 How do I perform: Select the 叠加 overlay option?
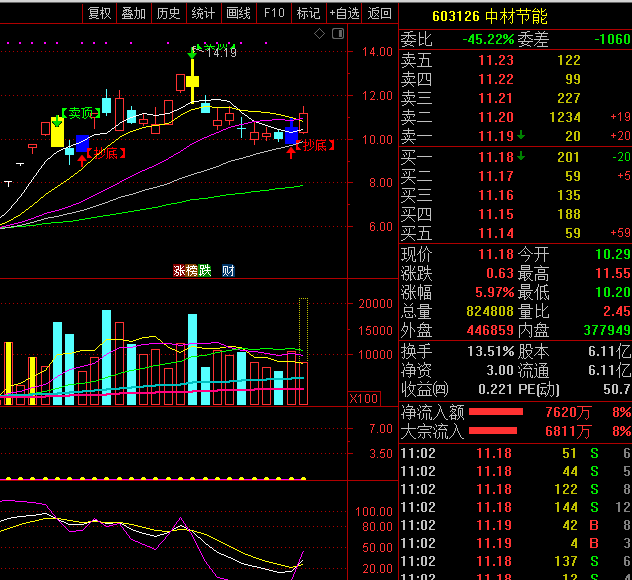click(134, 13)
